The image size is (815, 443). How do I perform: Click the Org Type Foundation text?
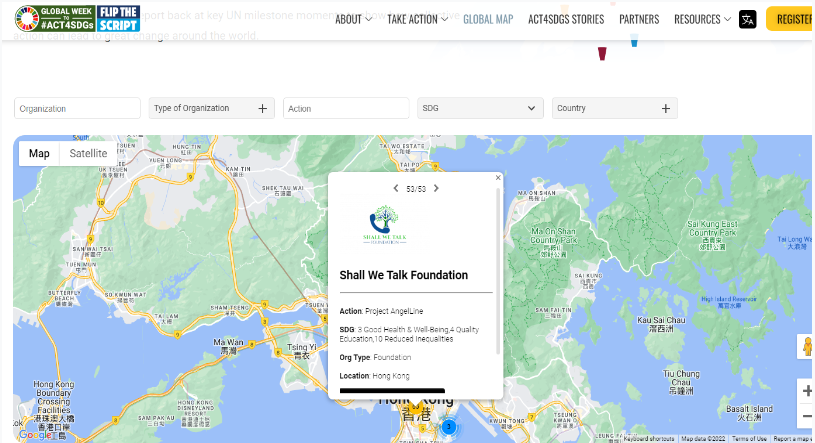point(375,357)
